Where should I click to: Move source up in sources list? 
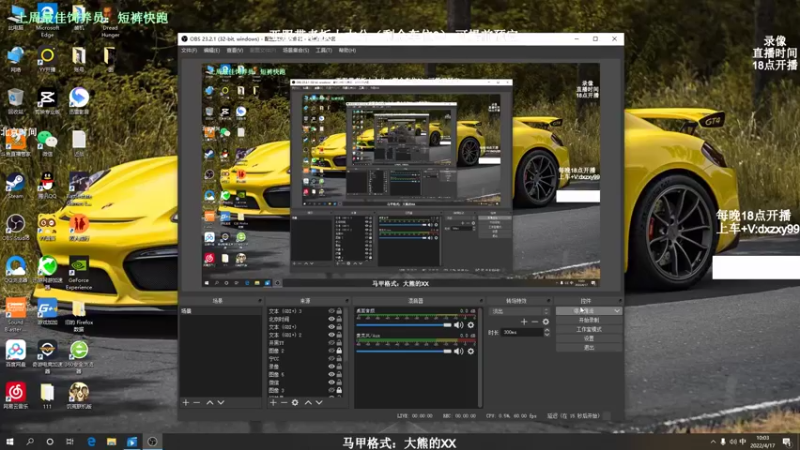point(308,403)
